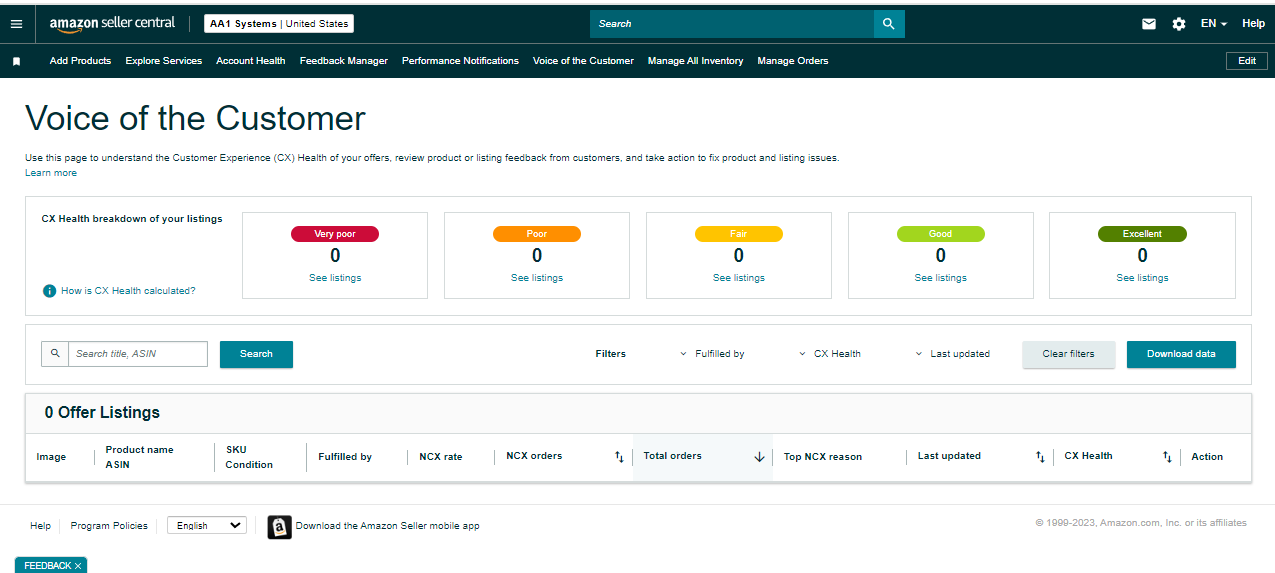Click the Action column header
The width and height of the screenshot is (1275, 573).
[1207, 457]
